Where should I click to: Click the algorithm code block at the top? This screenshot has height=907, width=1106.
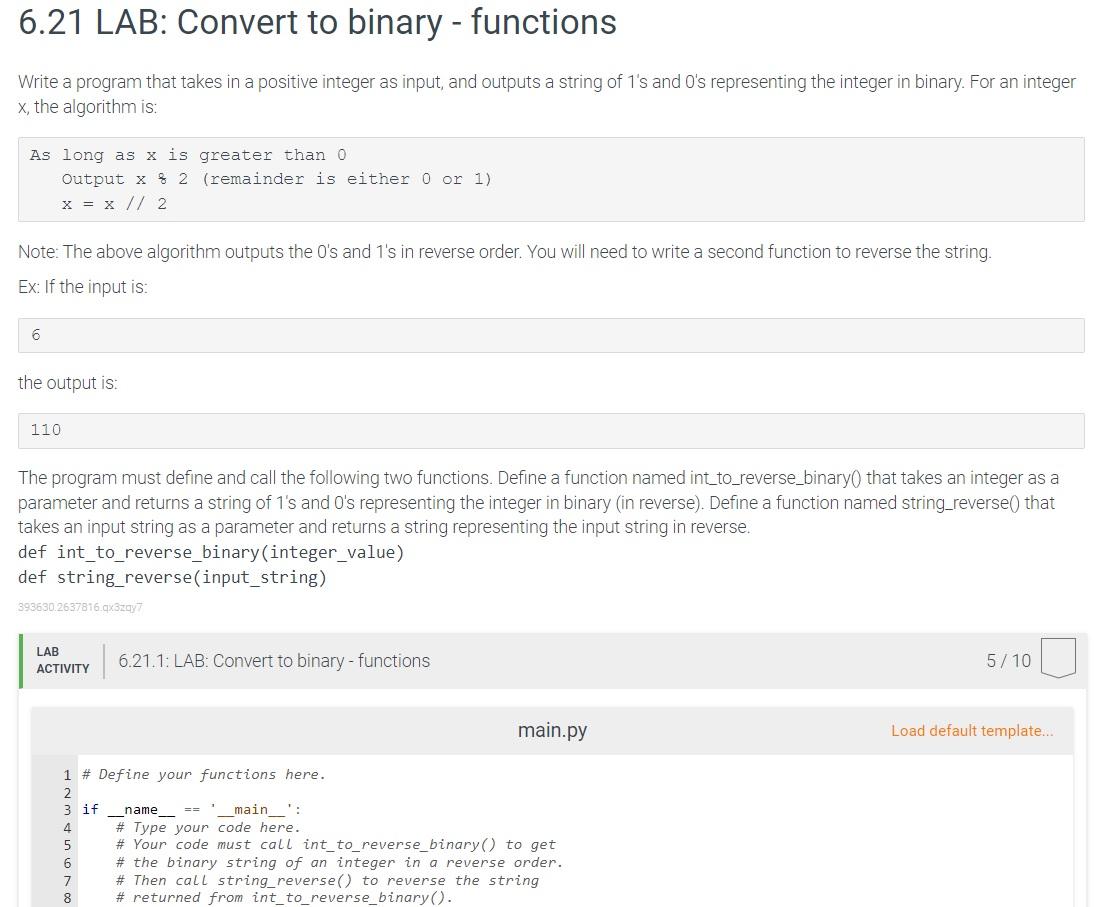(x=550, y=178)
